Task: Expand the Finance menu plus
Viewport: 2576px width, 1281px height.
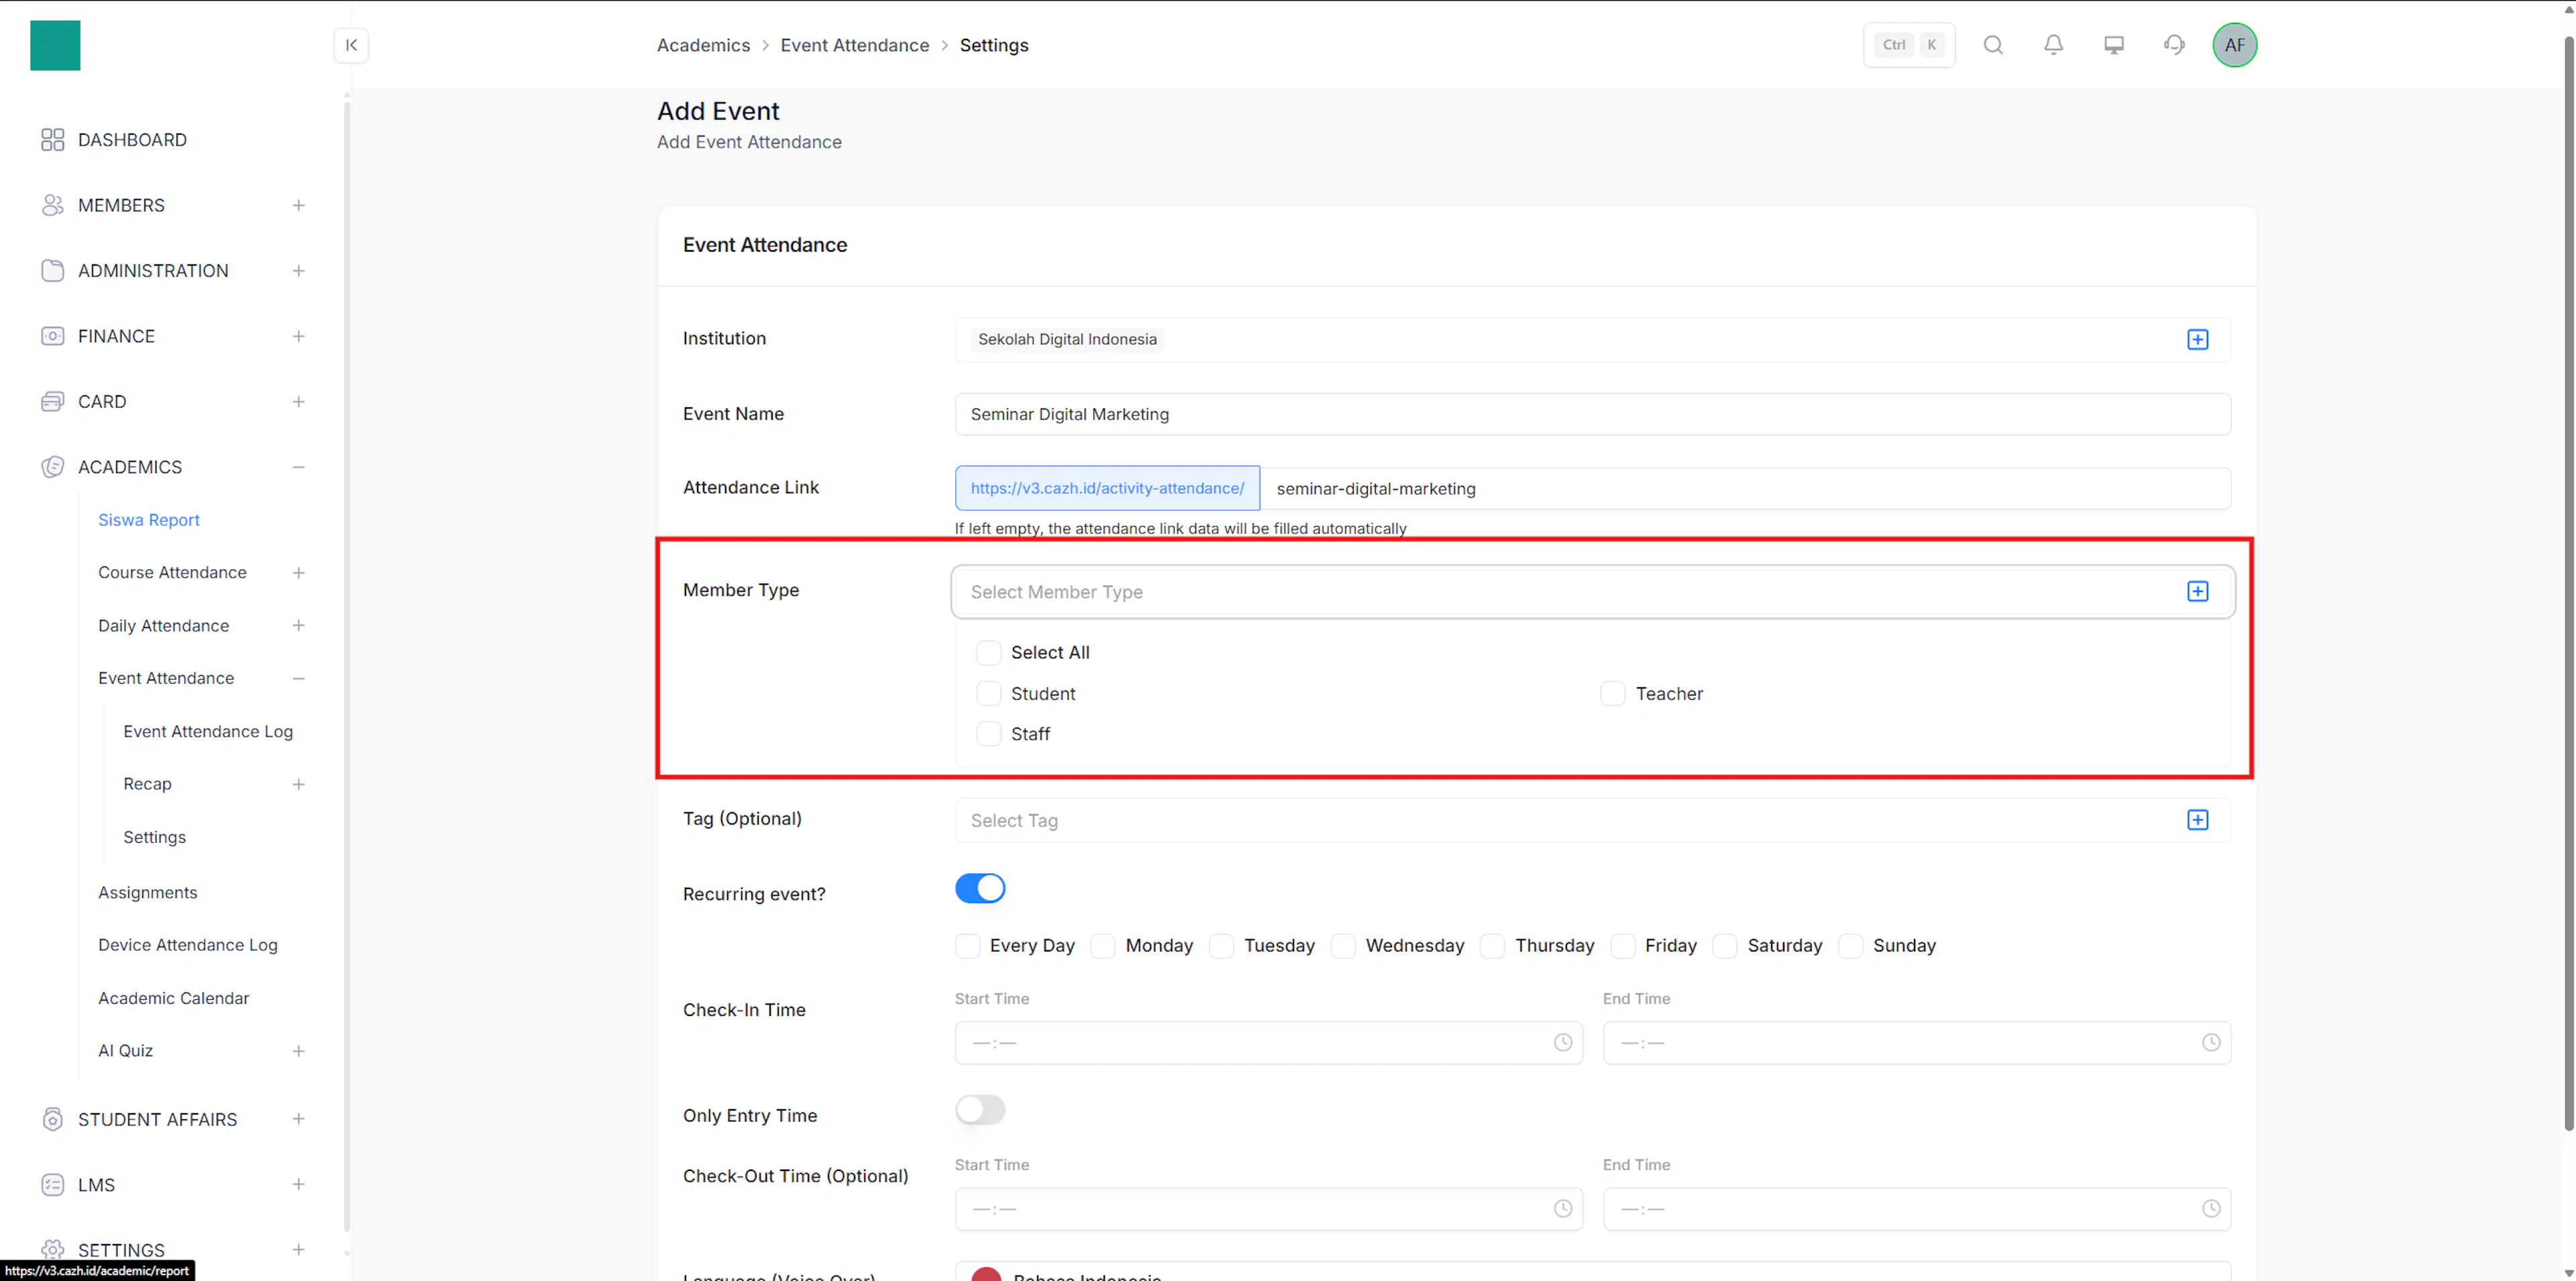Action: (x=298, y=336)
